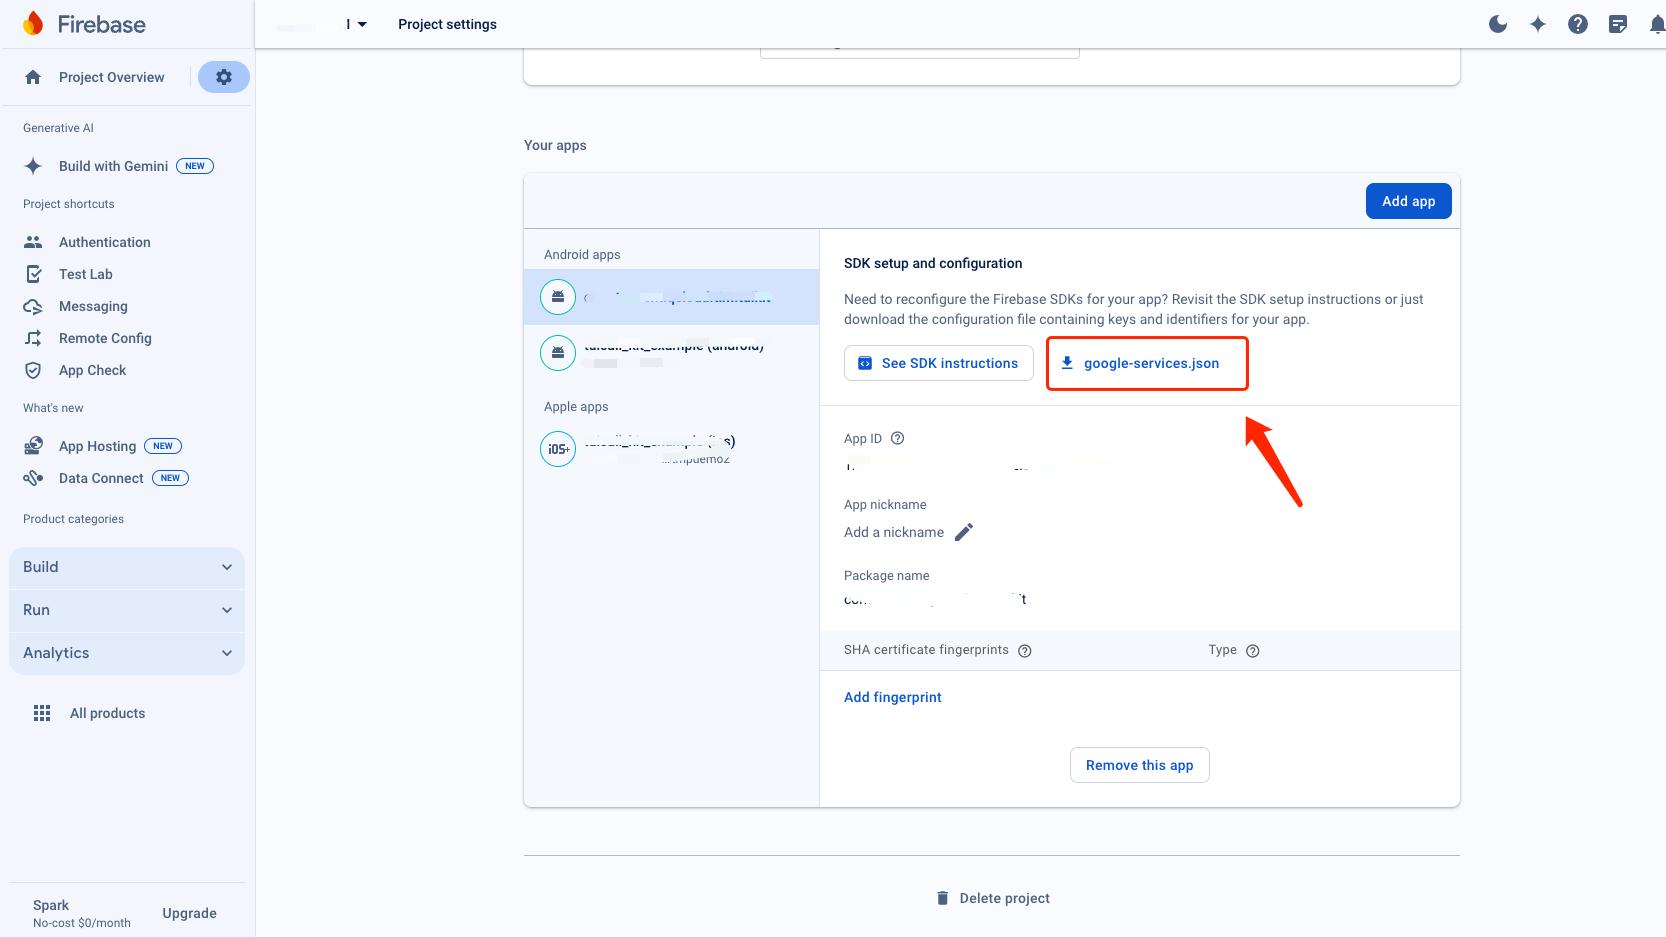Go to Remote Config in sidebar
Image resolution: width=1666 pixels, height=937 pixels.
coord(105,338)
